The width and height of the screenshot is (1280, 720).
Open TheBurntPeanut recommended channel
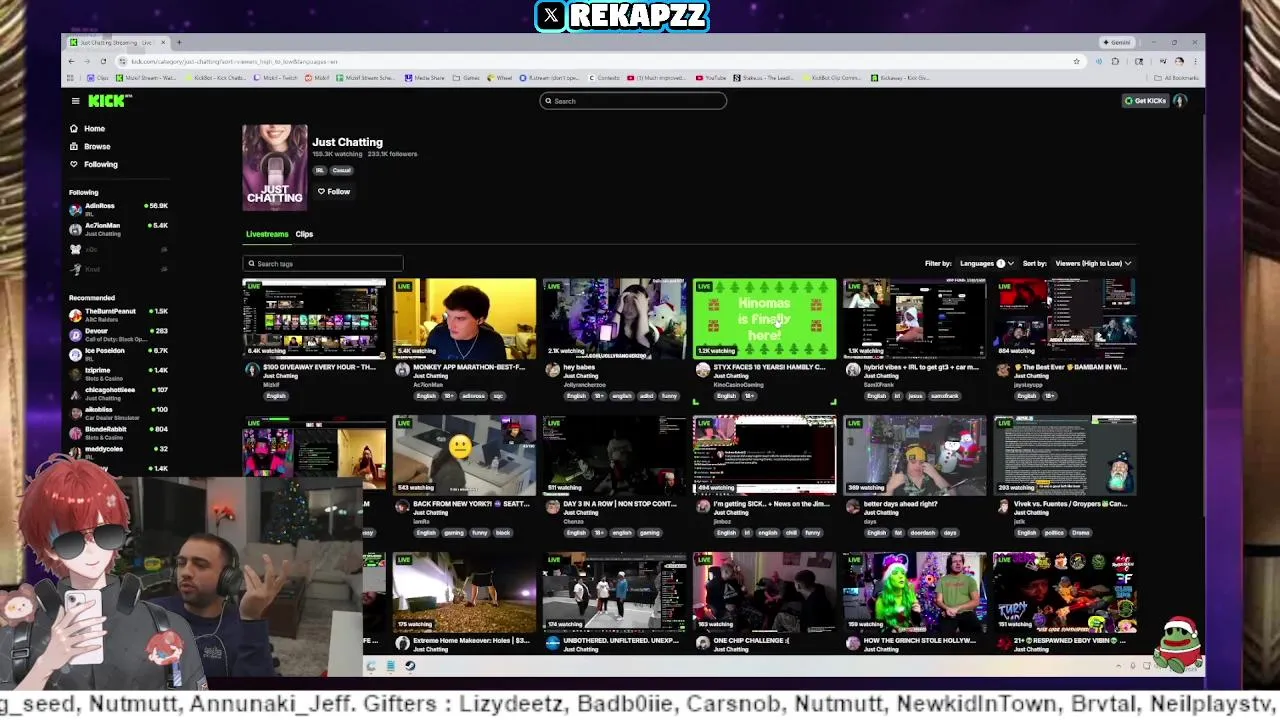[118, 315]
